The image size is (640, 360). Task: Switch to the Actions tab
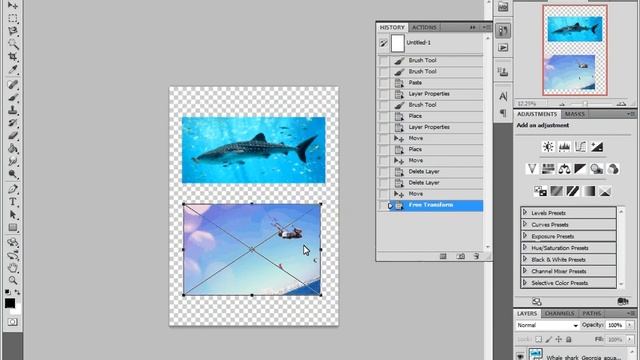point(424,27)
